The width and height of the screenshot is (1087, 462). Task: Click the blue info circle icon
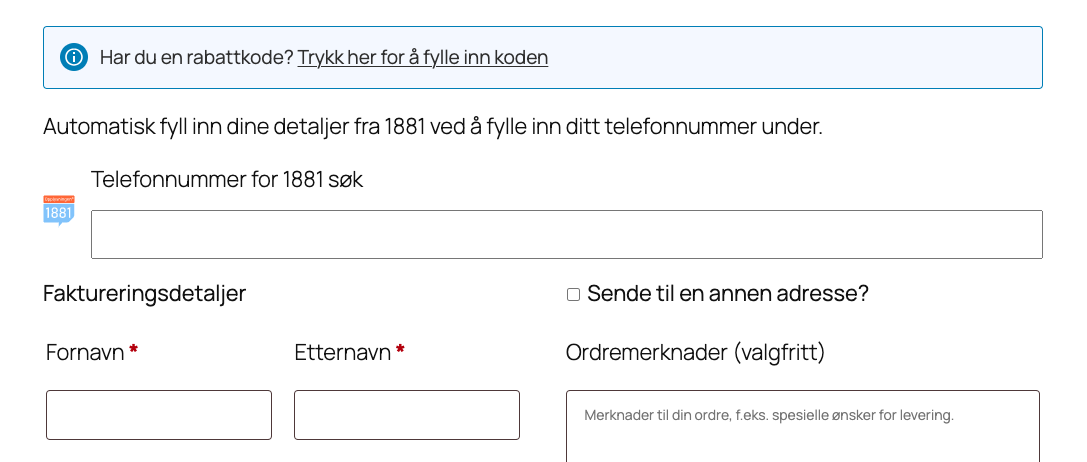pyautogui.click(x=73, y=57)
